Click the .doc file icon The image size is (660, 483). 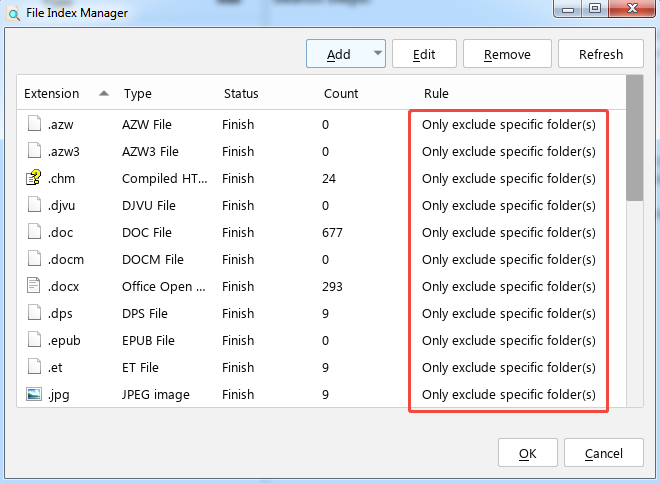coord(33,233)
